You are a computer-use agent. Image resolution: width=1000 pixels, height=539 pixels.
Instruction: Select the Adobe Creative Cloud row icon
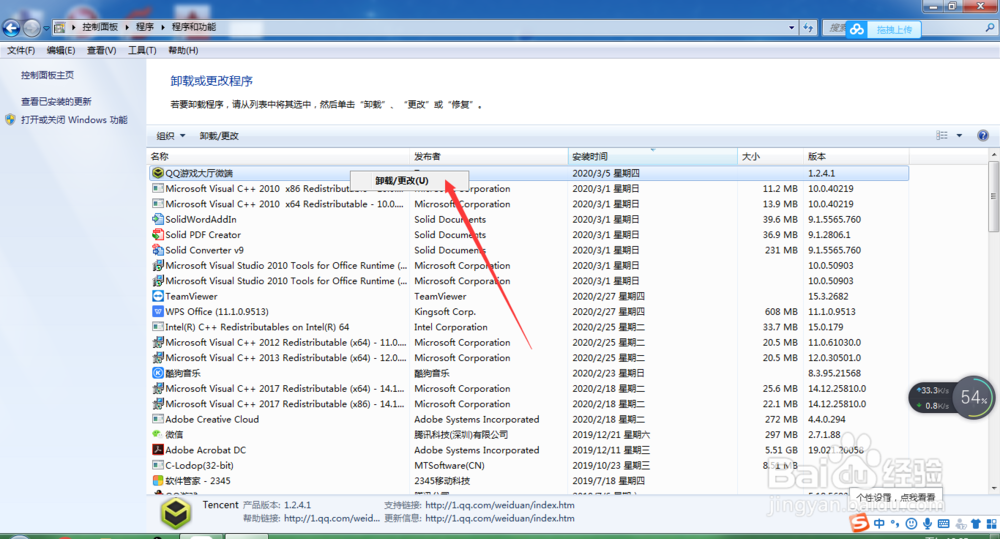(x=158, y=419)
